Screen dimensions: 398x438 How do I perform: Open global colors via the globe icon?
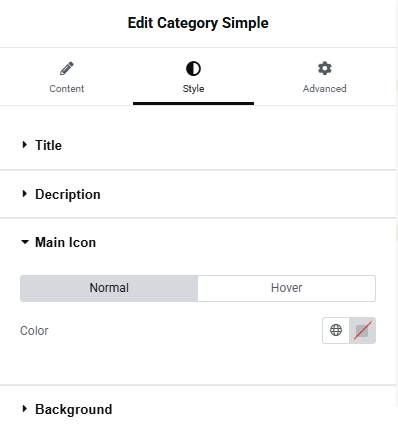tap(336, 330)
